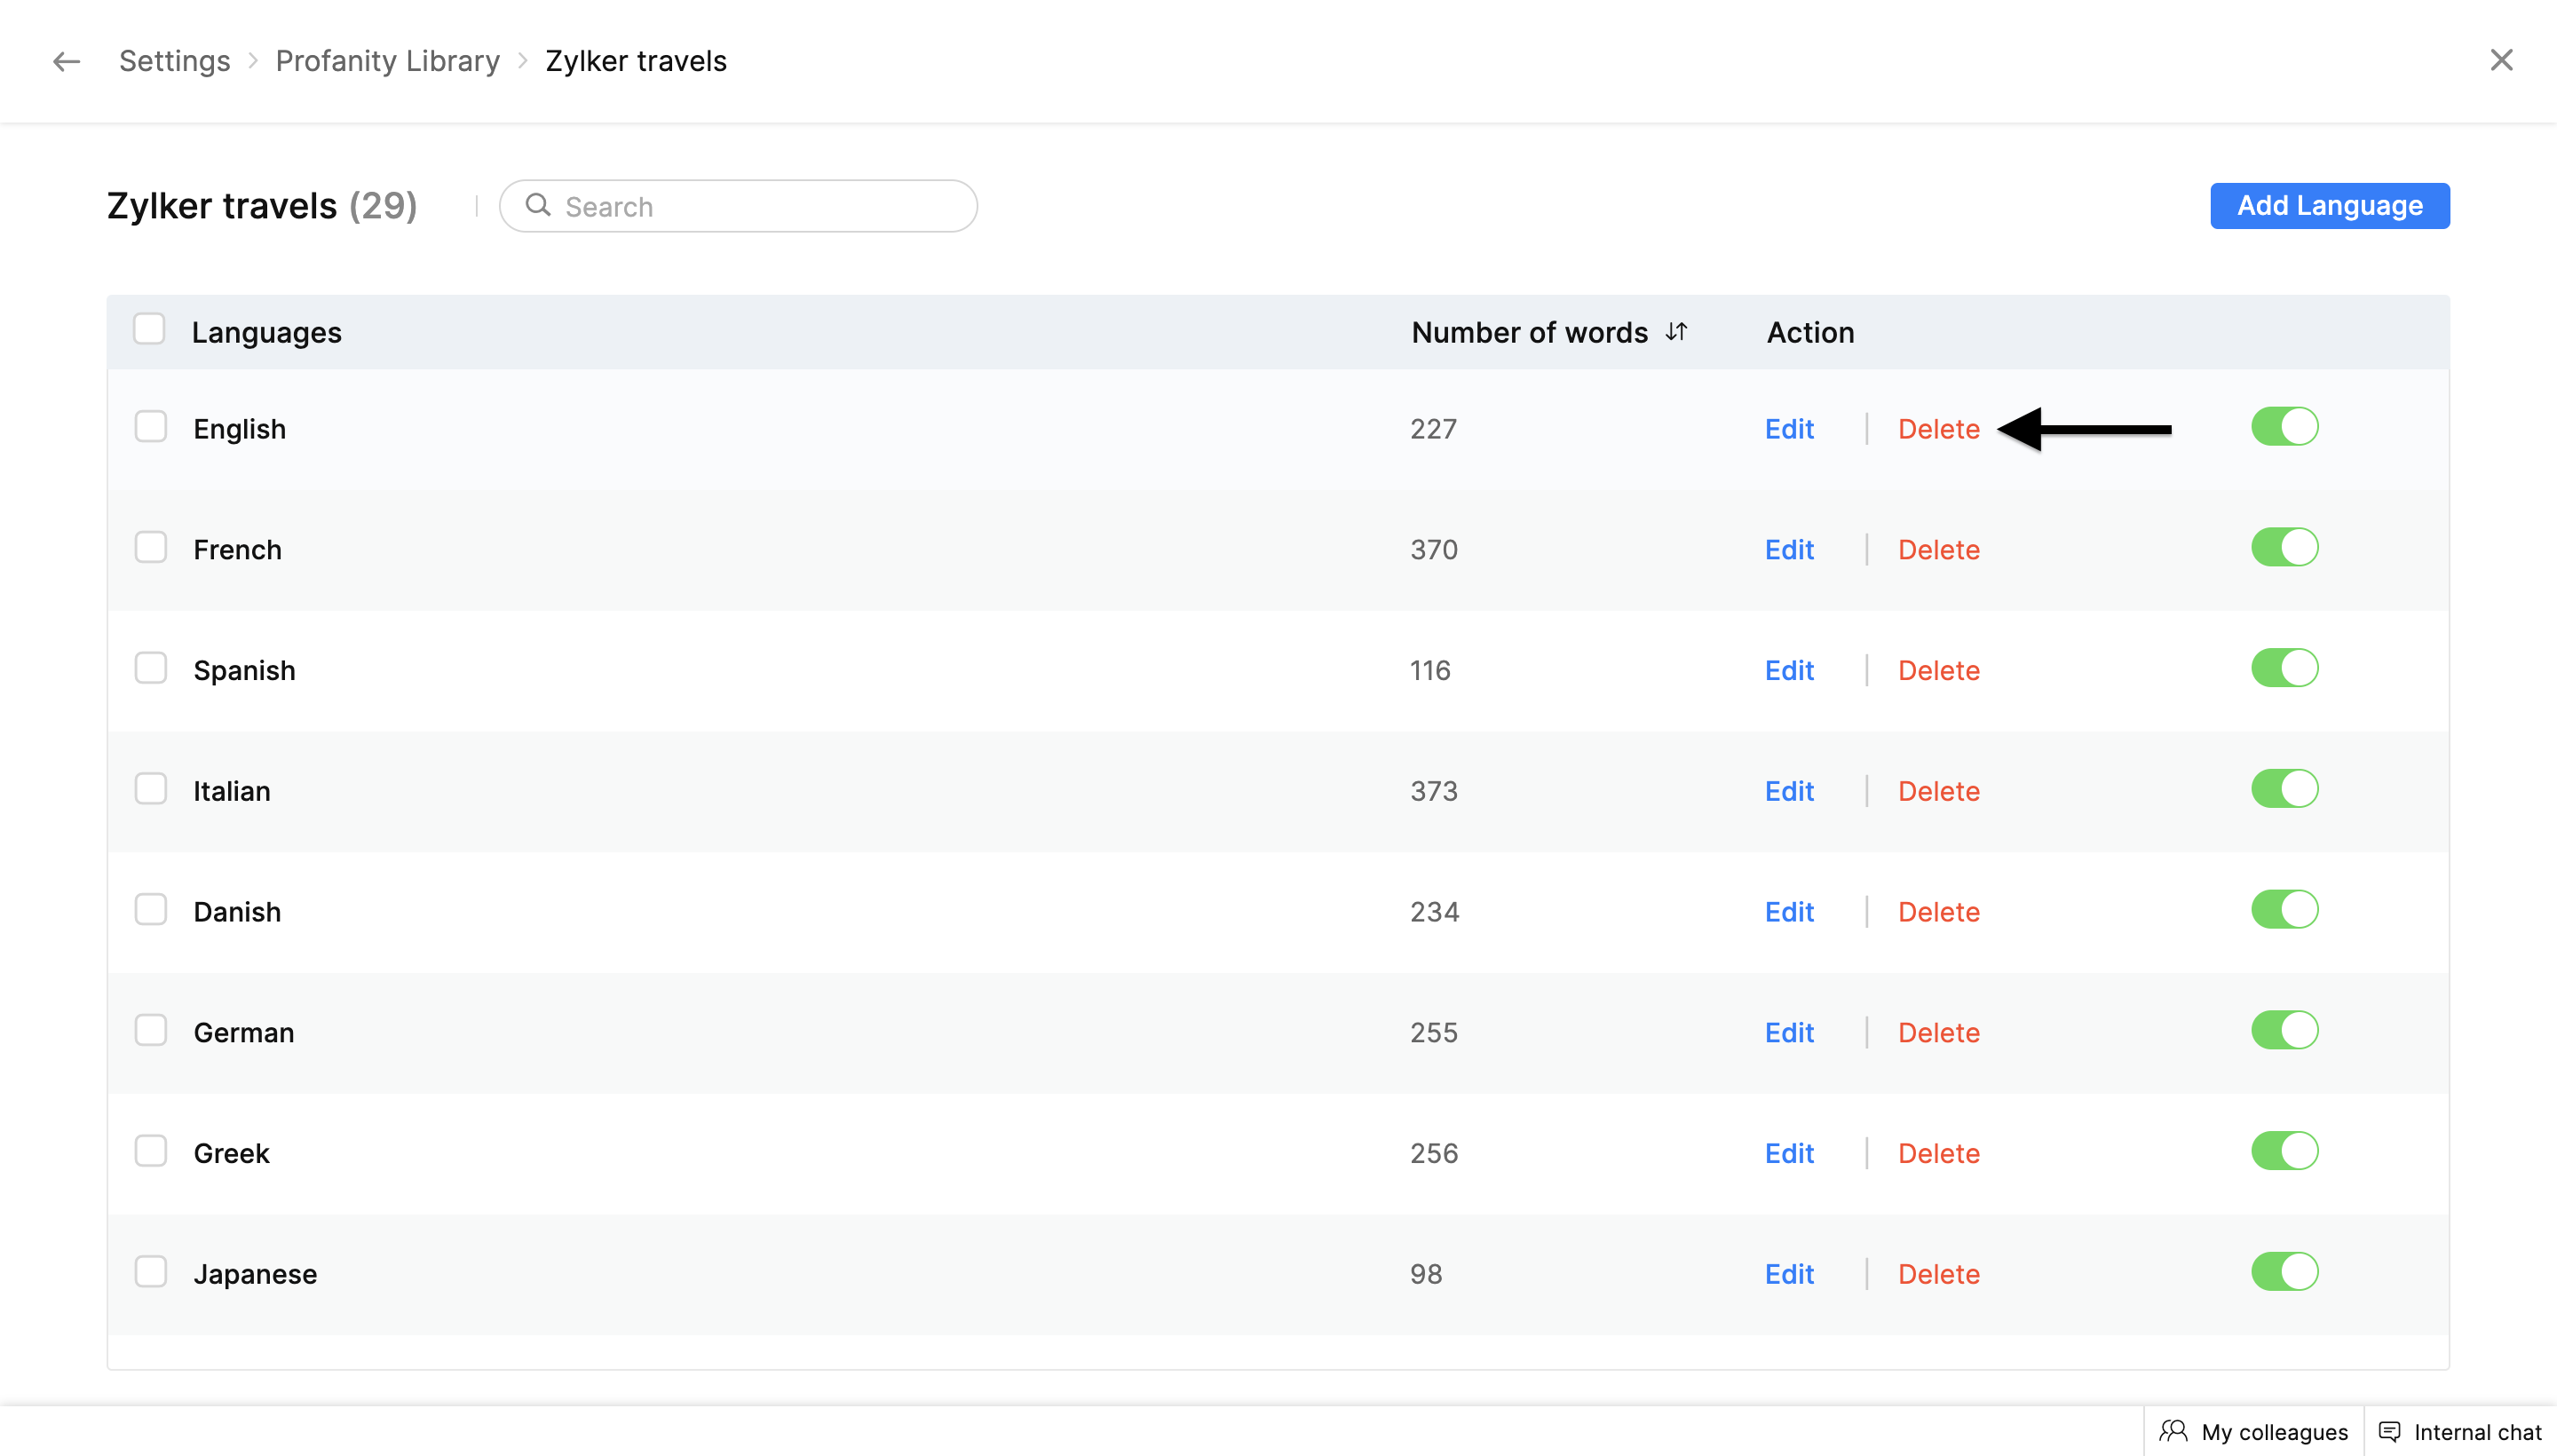Disable the French language toggle

click(x=2284, y=548)
